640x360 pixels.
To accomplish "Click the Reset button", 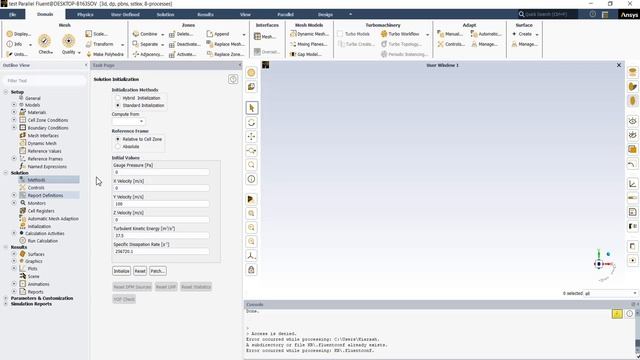I will (140, 271).
